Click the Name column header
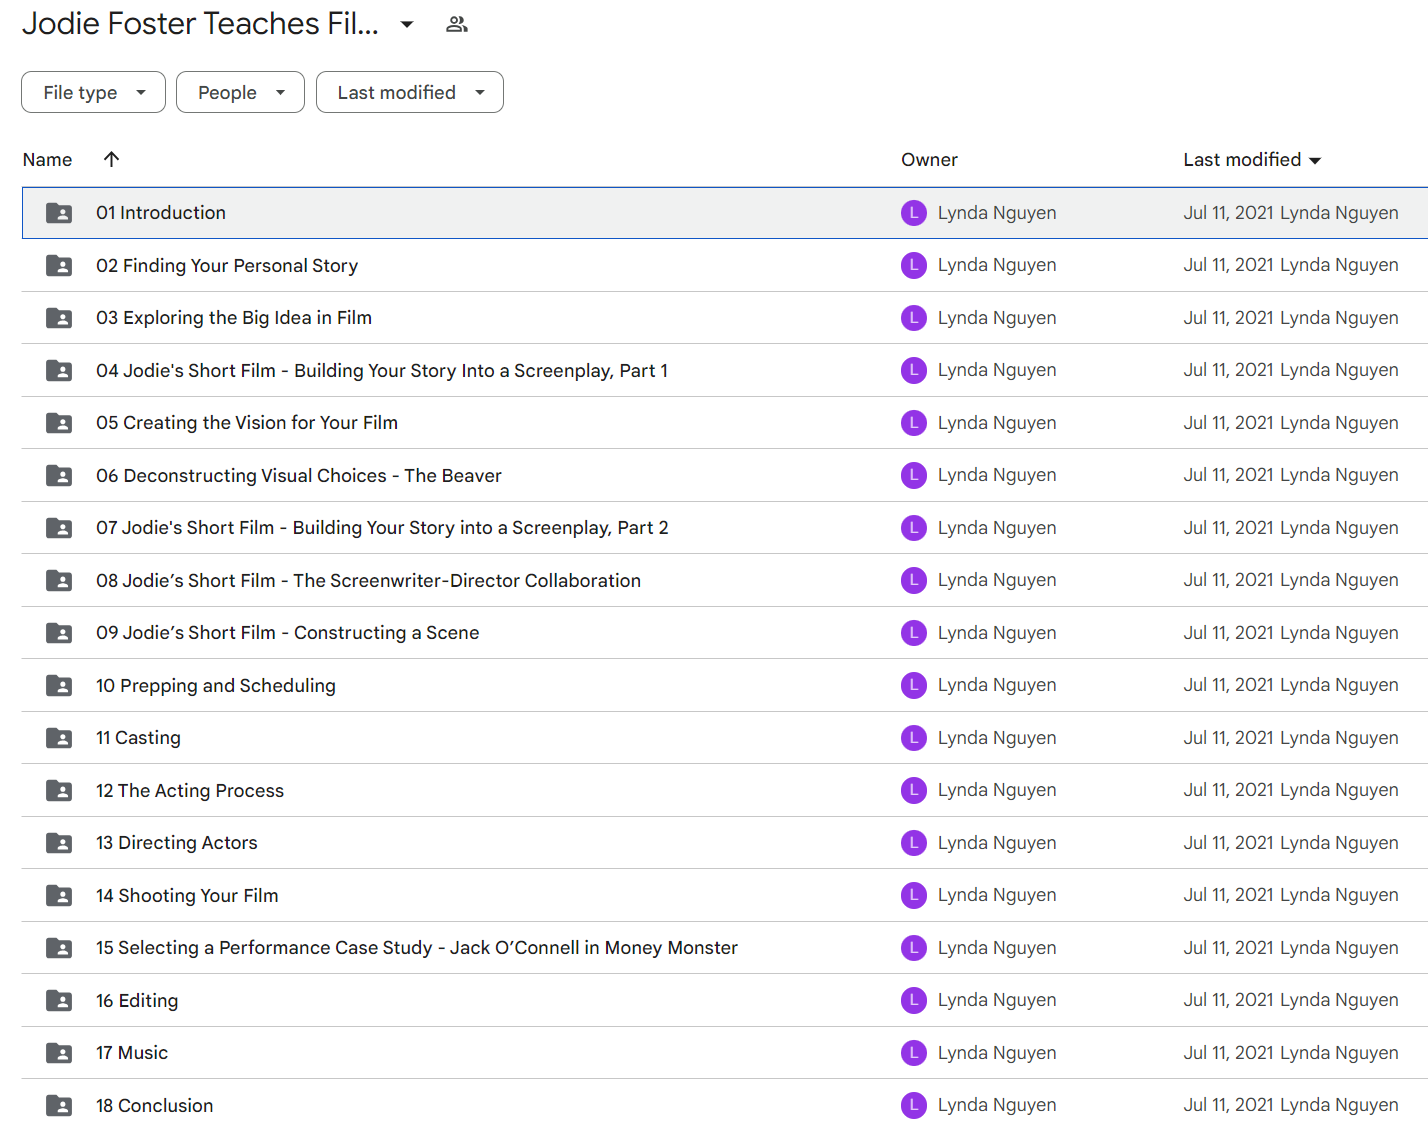The height and width of the screenshot is (1131, 1428). [x=47, y=159]
